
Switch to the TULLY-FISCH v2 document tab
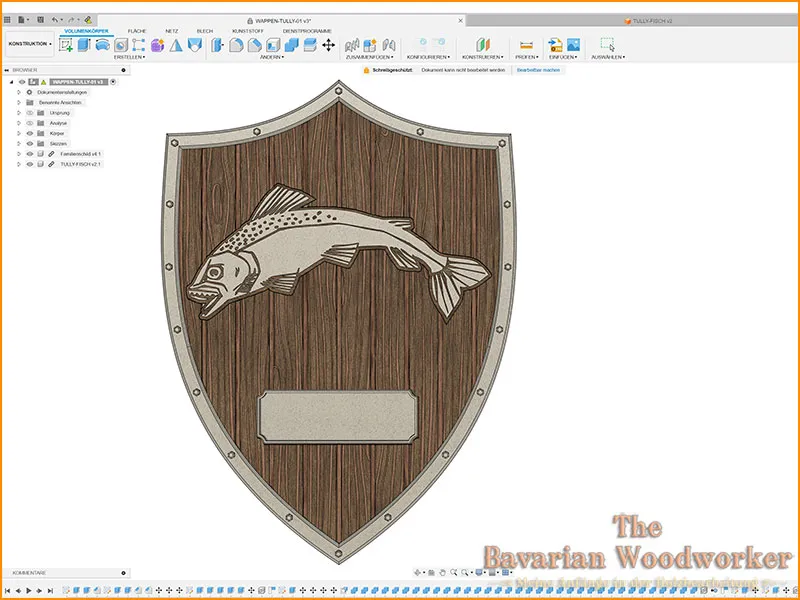(x=648, y=21)
